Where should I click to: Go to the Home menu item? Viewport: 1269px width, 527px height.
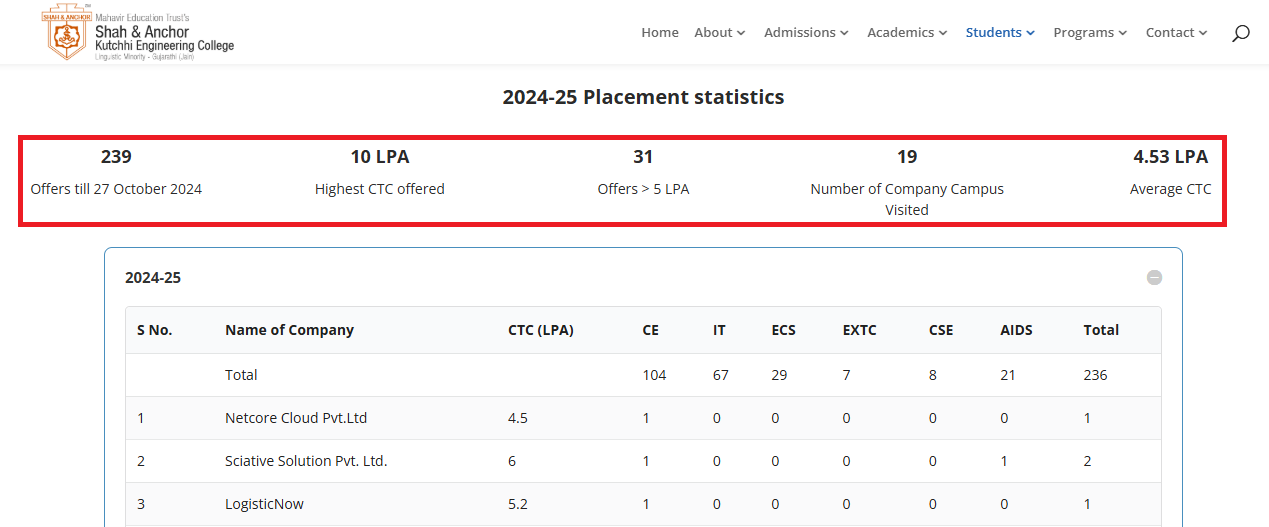tap(660, 33)
